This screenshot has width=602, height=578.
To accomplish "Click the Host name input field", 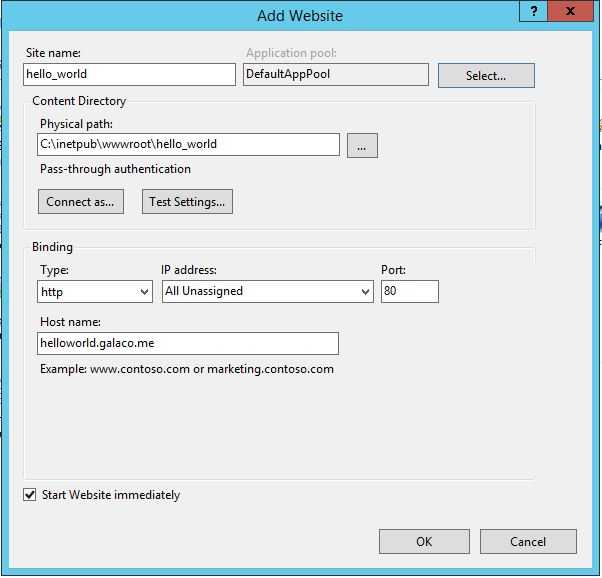I will click(188, 344).
